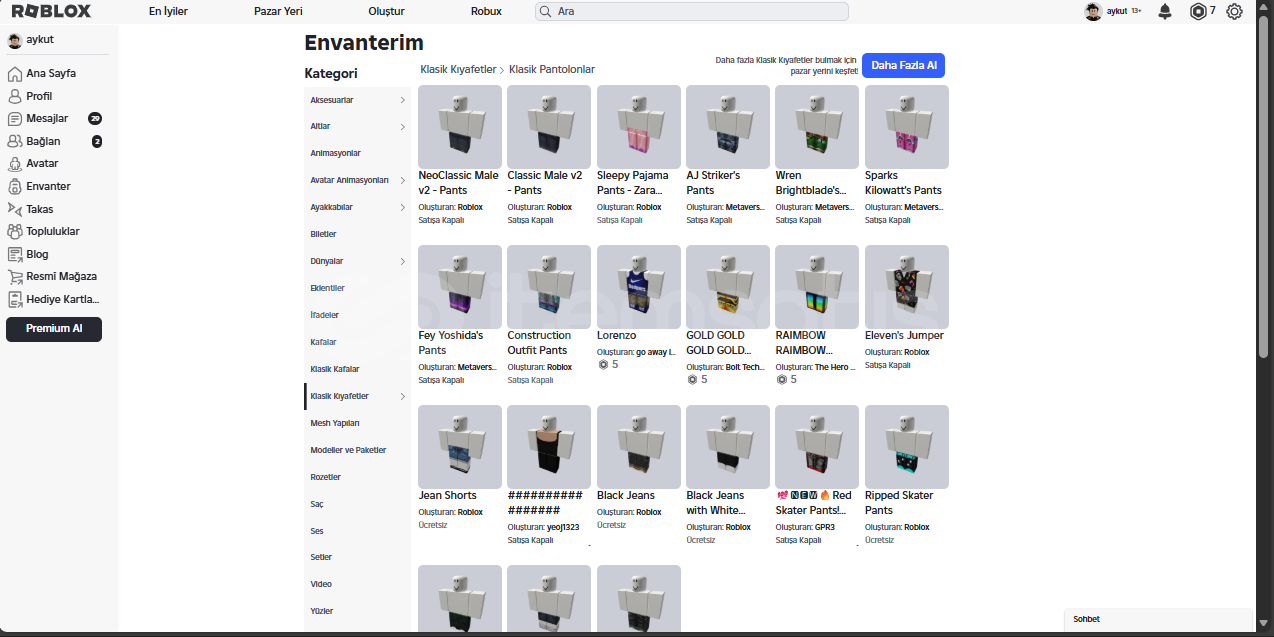Click the Premium Al button
Image resolution: width=1274 pixels, height=637 pixels.
(54, 329)
